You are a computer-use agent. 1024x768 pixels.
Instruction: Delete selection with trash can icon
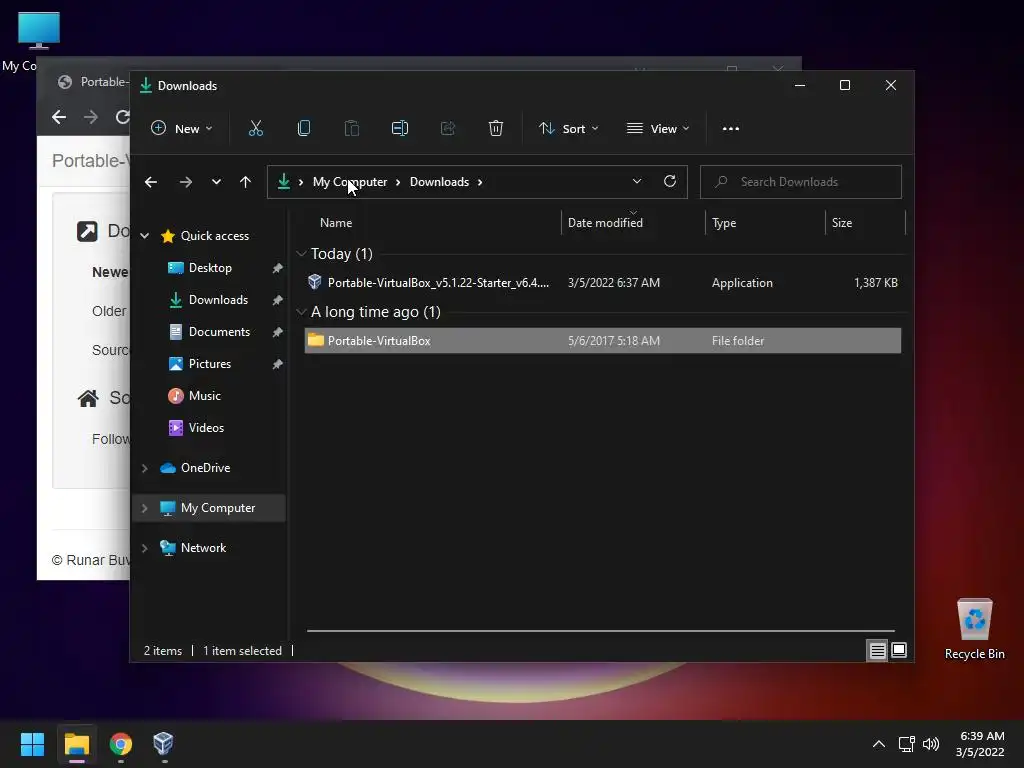coord(496,129)
